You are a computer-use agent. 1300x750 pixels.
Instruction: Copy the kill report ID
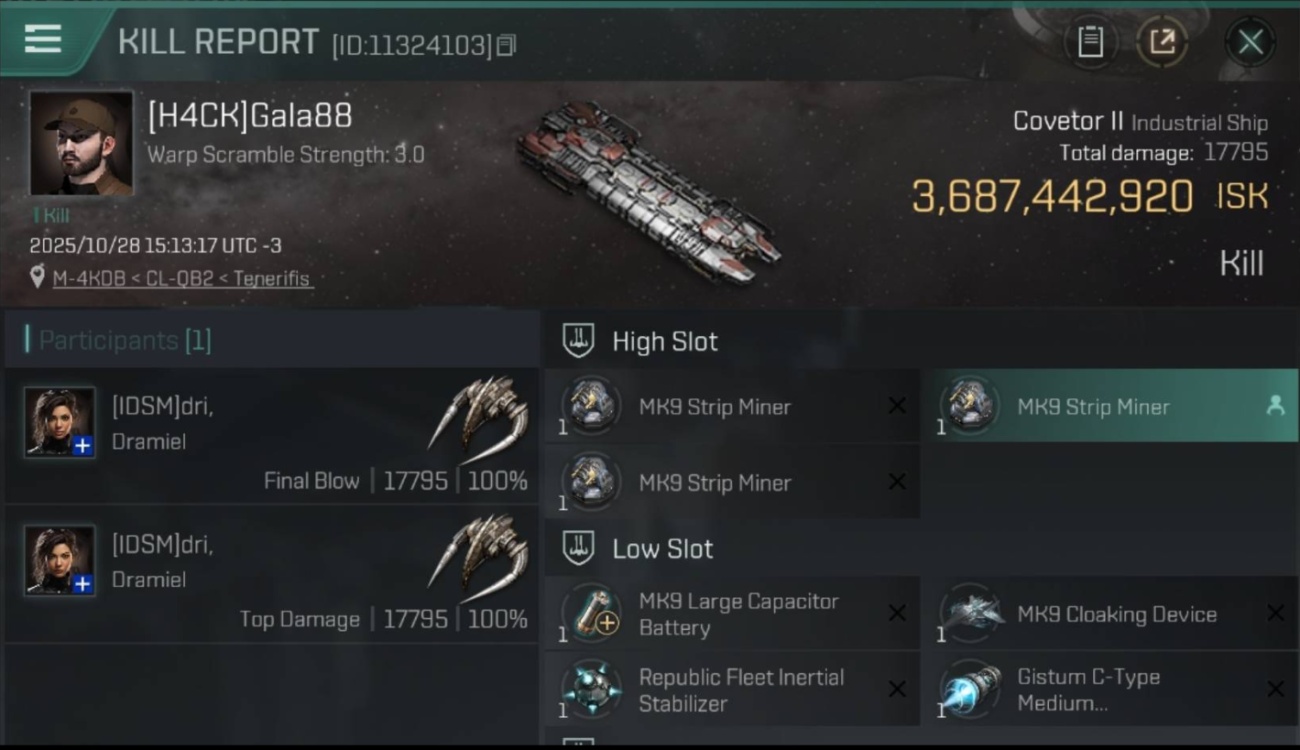[x=506, y=45]
